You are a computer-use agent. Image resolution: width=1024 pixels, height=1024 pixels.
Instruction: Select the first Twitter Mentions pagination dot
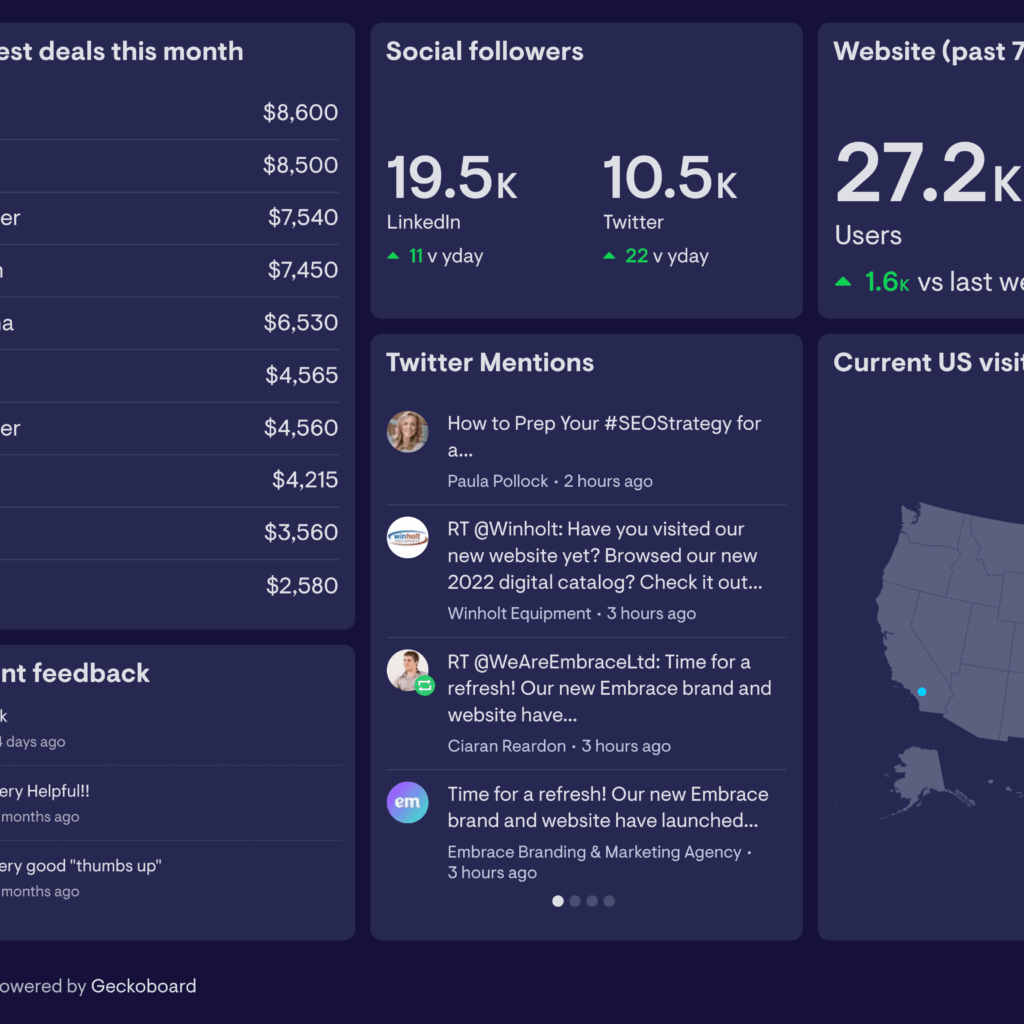(x=558, y=901)
